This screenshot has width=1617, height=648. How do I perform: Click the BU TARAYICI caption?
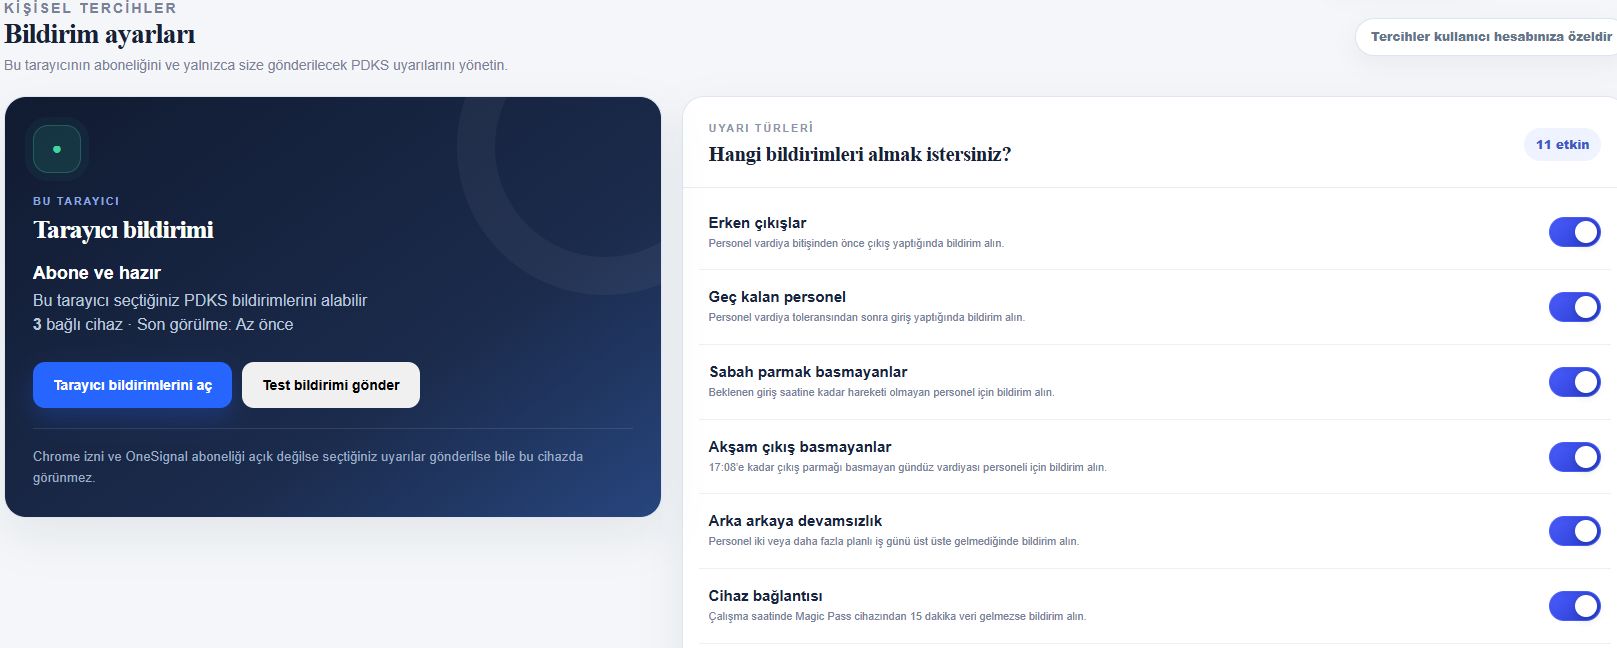(76, 201)
